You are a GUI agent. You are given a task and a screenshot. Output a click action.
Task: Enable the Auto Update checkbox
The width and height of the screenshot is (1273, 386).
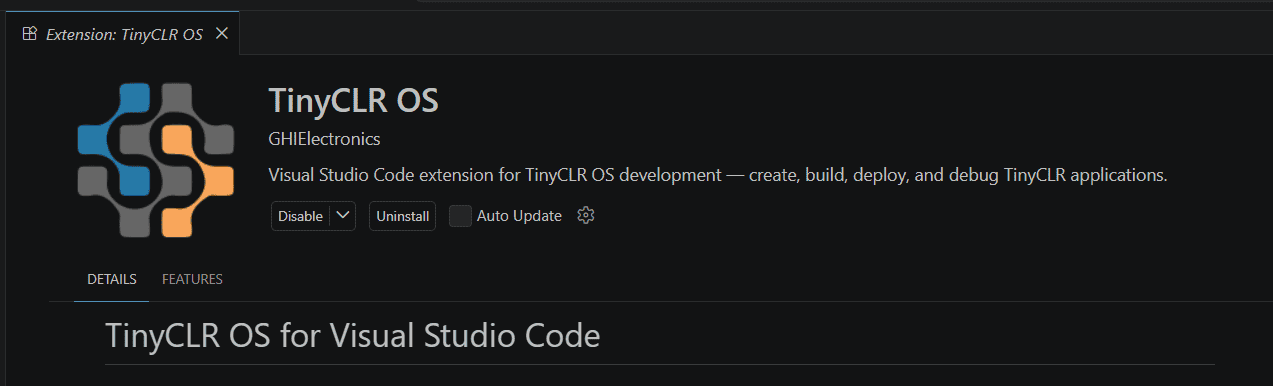click(460, 216)
